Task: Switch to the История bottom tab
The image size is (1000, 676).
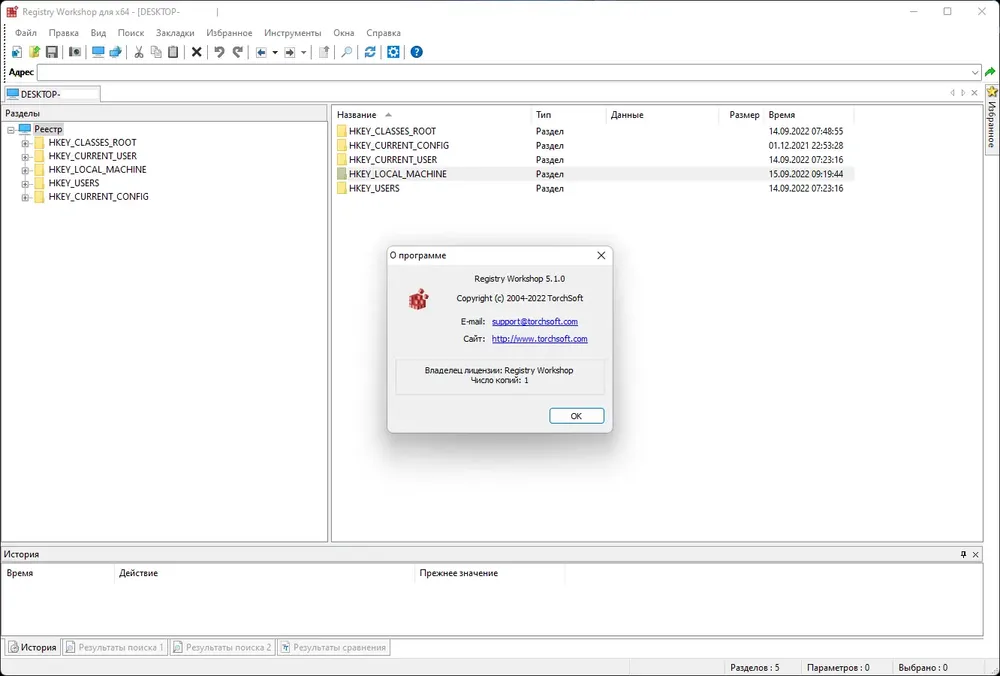Action: click(x=33, y=647)
